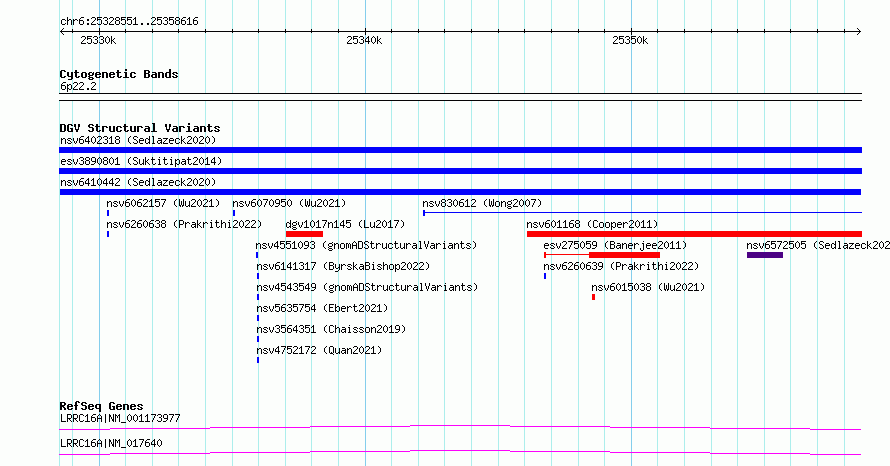
Task: Click nsv6070950 (Wu2021) variant label
Action: point(289,203)
